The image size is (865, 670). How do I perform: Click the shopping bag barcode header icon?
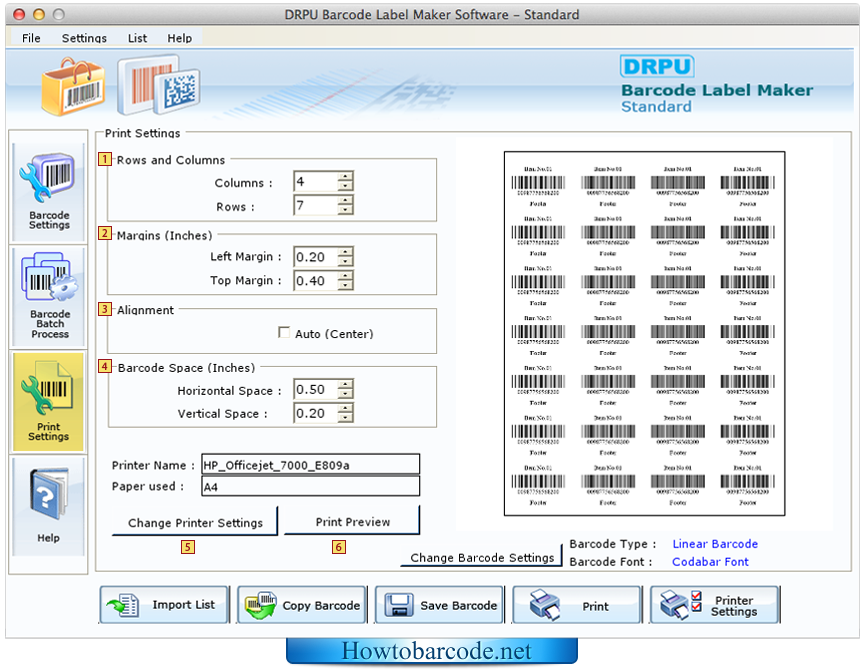pyautogui.click(x=73, y=87)
